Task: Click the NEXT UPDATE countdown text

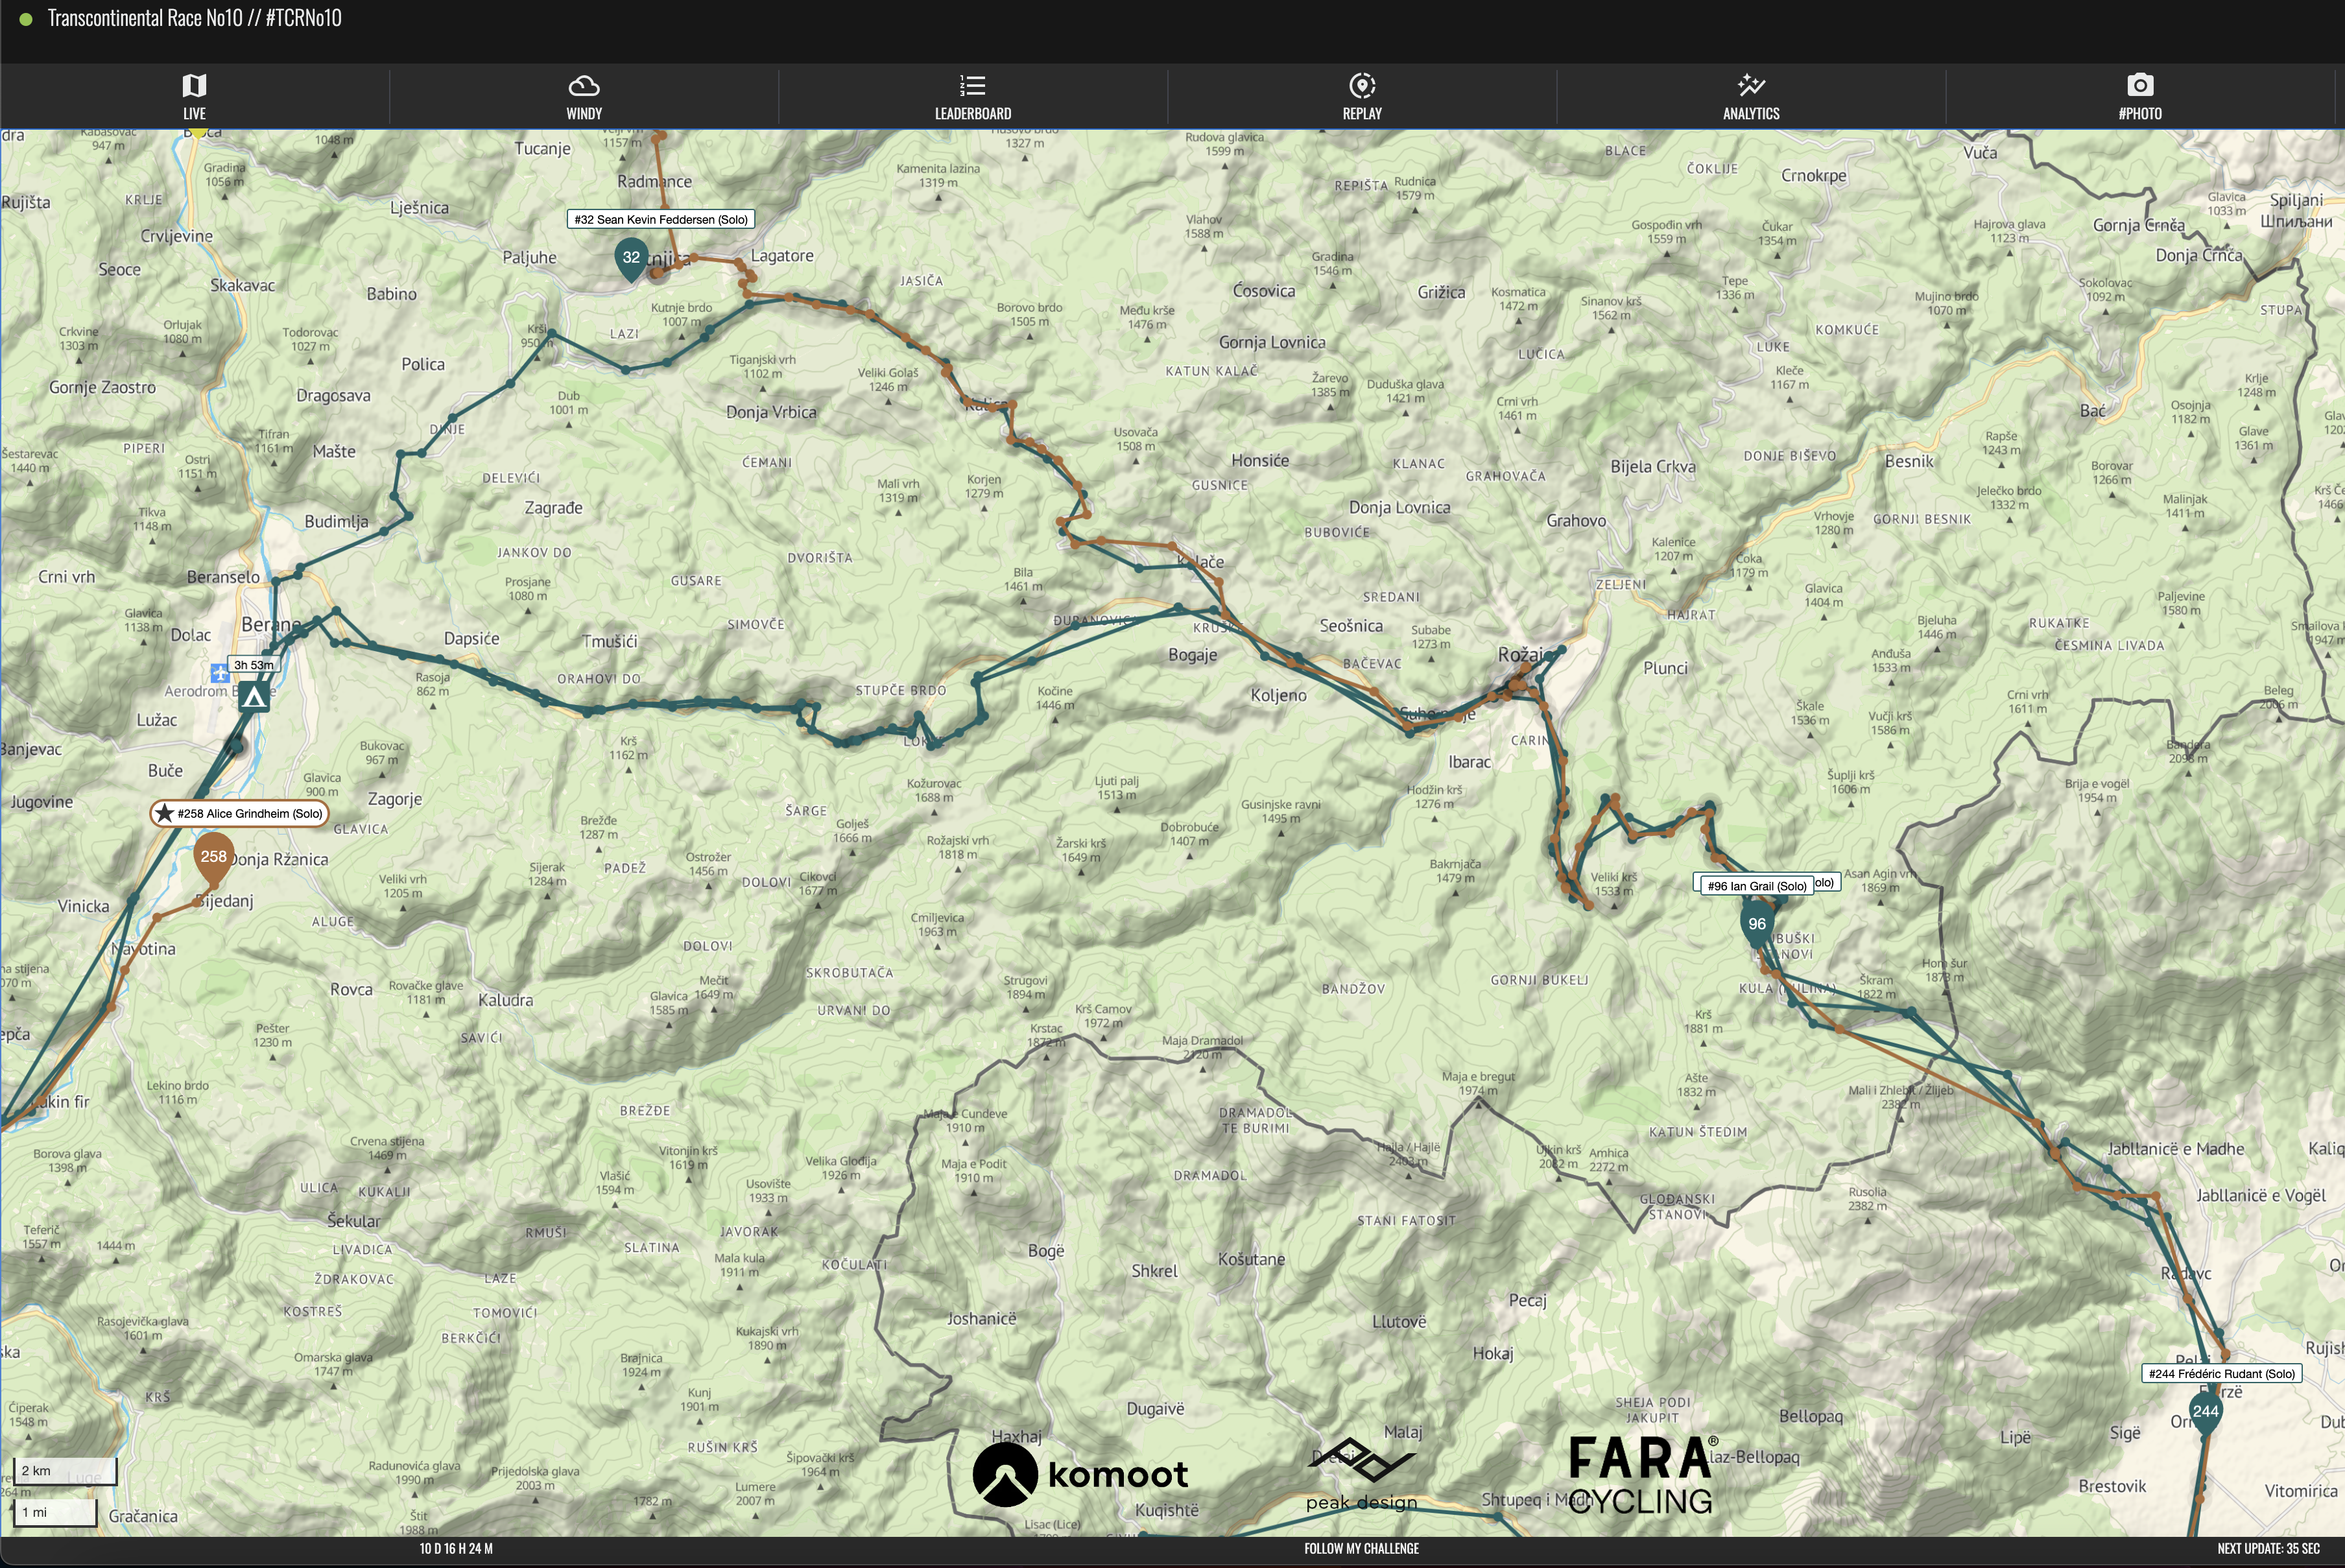Action: [2268, 1548]
